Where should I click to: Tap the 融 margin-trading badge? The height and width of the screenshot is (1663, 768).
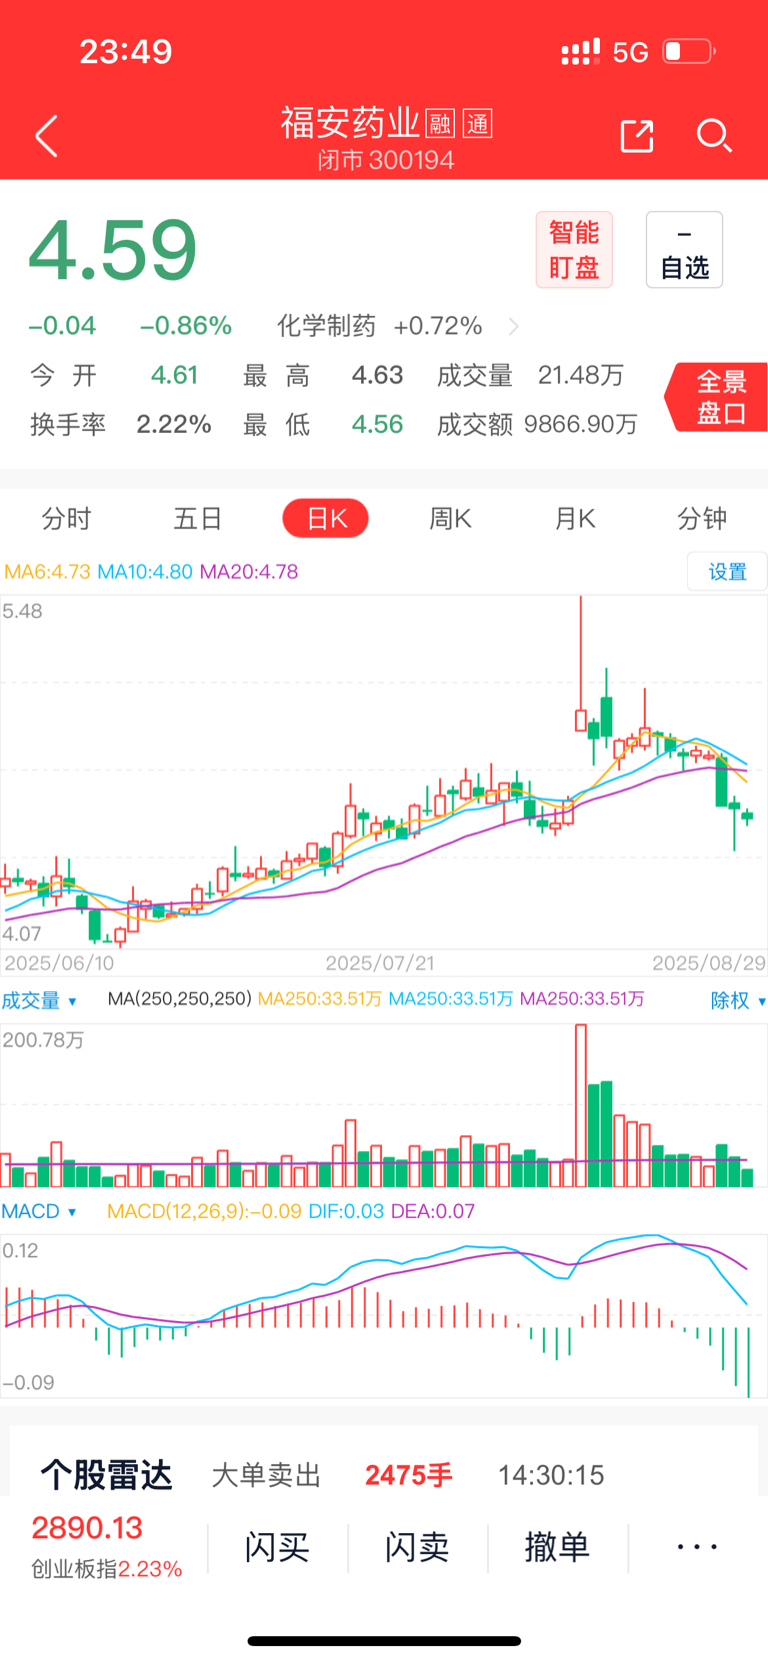pos(440,124)
